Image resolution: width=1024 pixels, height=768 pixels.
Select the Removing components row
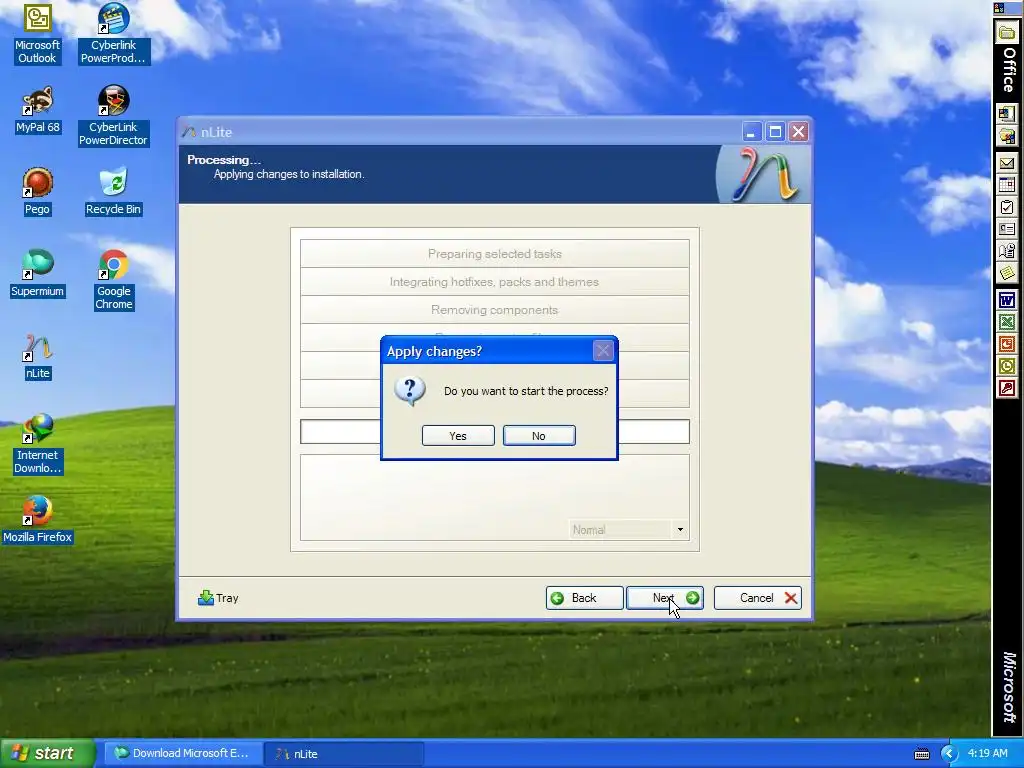(x=494, y=310)
